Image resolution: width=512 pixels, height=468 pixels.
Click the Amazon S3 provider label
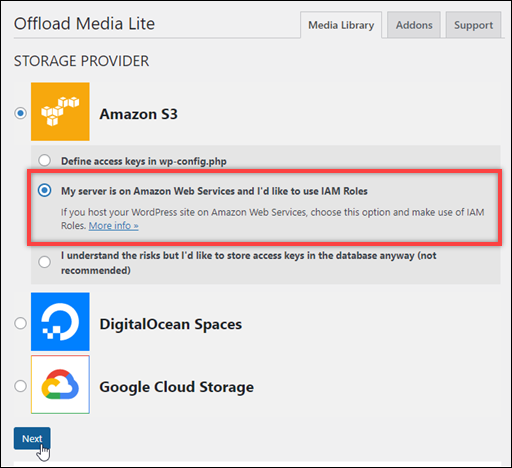coord(138,114)
